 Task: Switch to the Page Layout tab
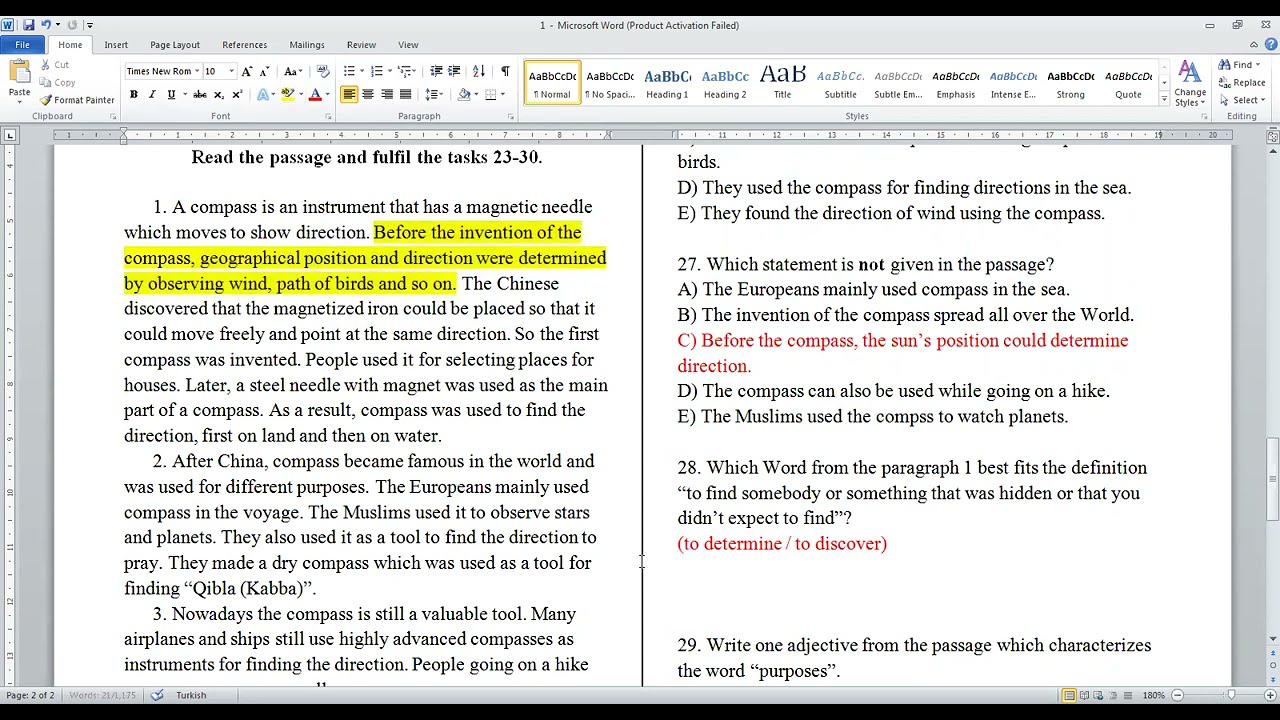pos(175,45)
